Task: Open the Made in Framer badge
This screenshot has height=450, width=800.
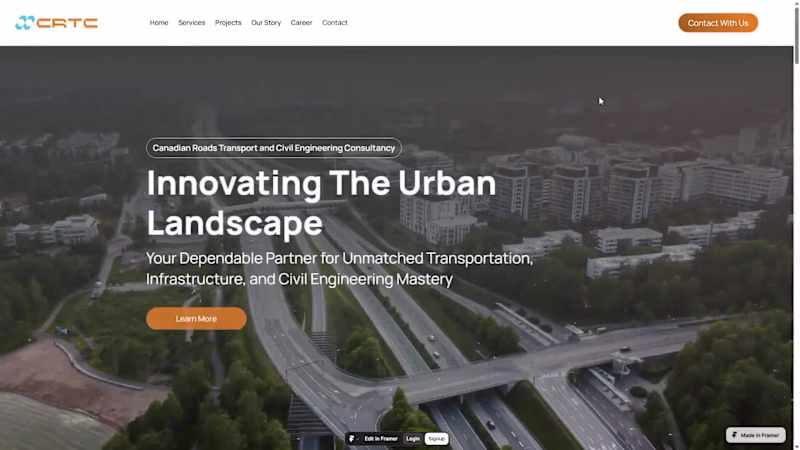Action: point(756,435)
